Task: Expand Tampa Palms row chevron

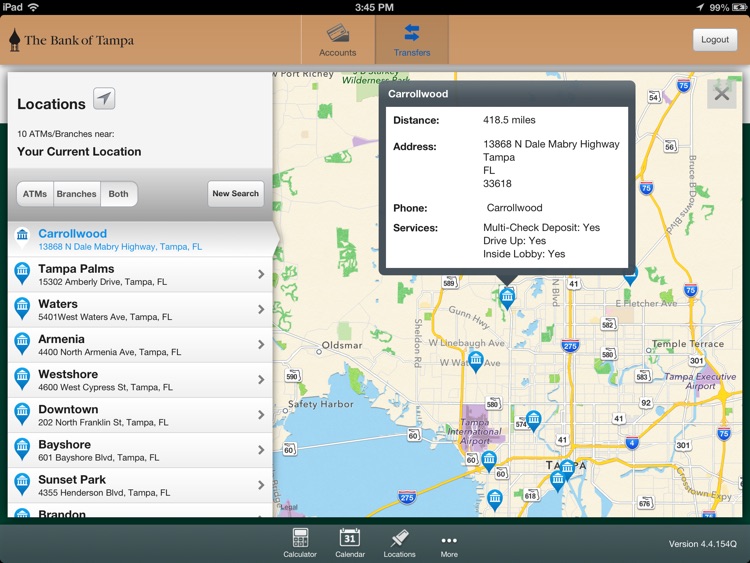Action: click(261, 274)
